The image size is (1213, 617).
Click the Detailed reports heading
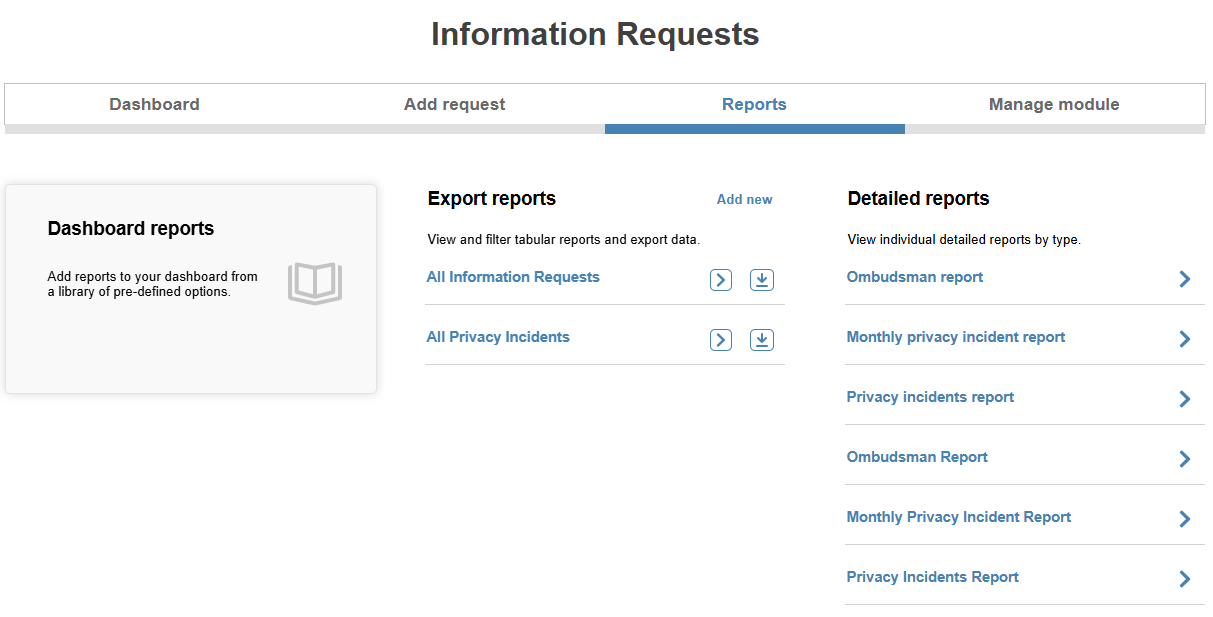pyautogui.click(x=918, y=198)
